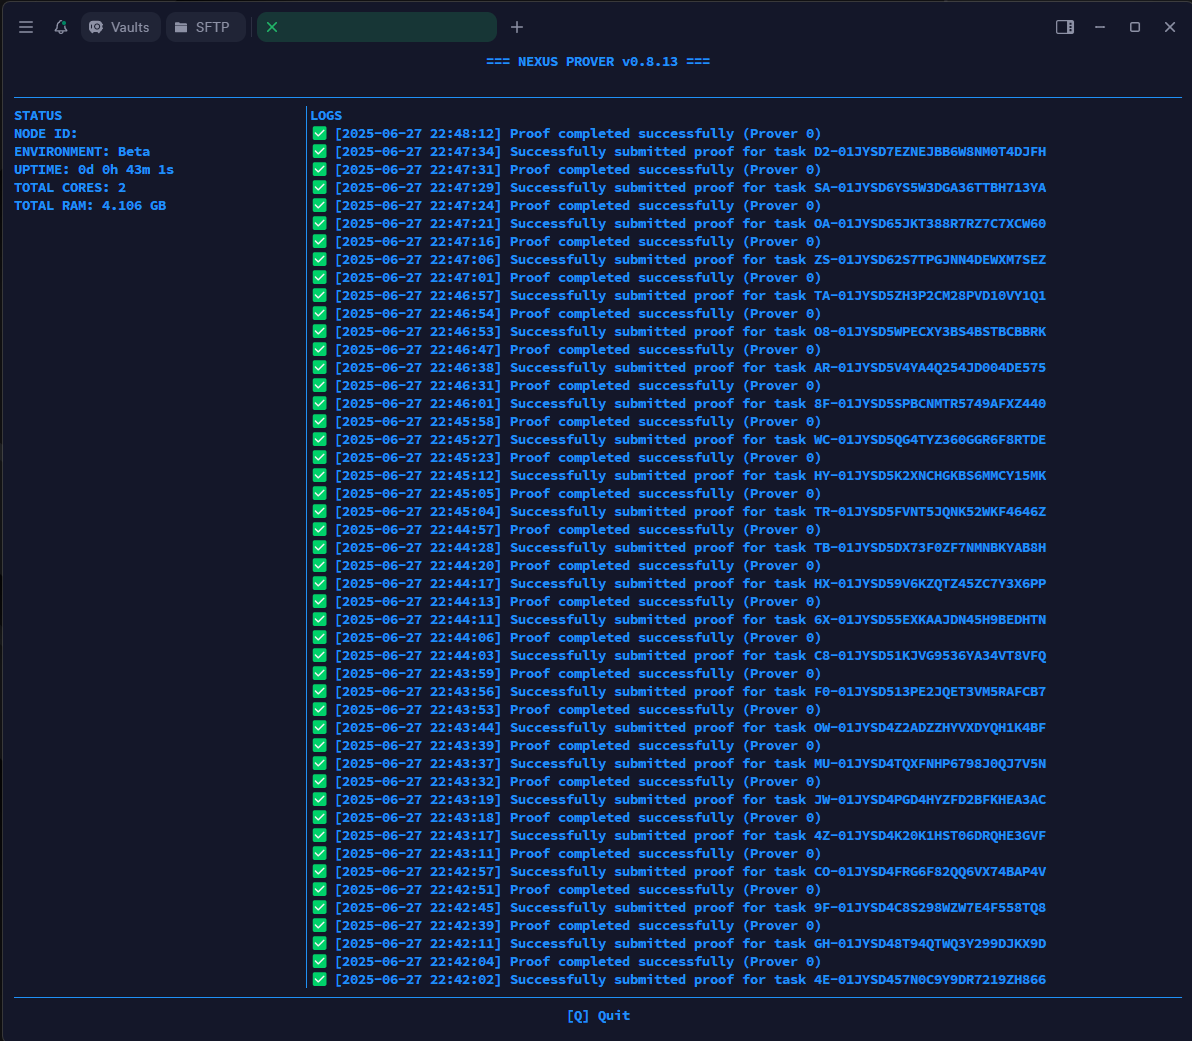Image resolution: width=1192 pixels, height=1041 pixels.
Task: Click the green check at 22:48:12 log
Action: tap(319, 134)
